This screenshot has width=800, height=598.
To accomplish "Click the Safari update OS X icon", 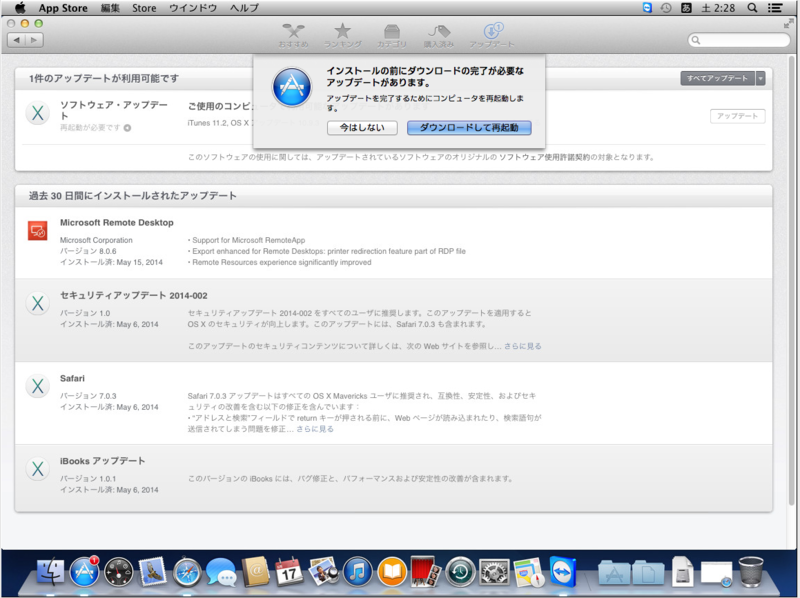I will tap(38, 386).
